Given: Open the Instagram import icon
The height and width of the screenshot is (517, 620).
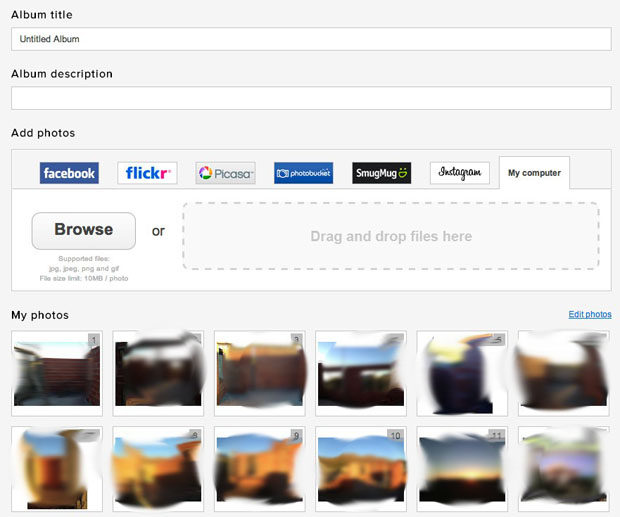Looking at the screenshot, I should point(460,173).
